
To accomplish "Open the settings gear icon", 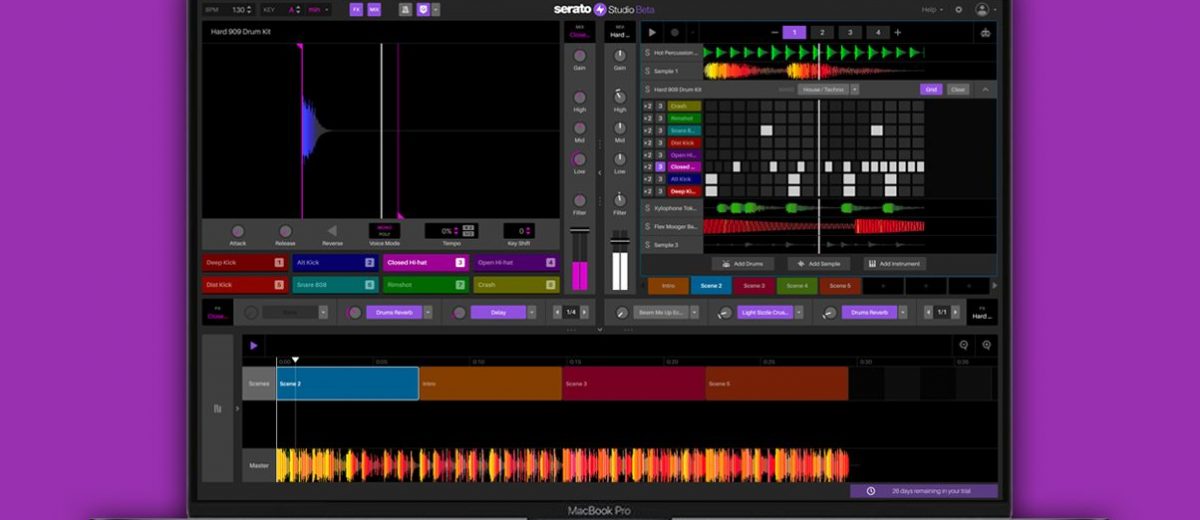I will click(x=959, y=9).
